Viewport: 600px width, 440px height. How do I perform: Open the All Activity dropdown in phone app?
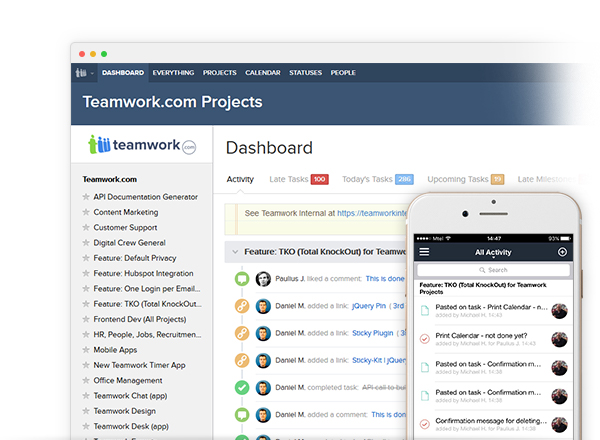pos(493,253)
